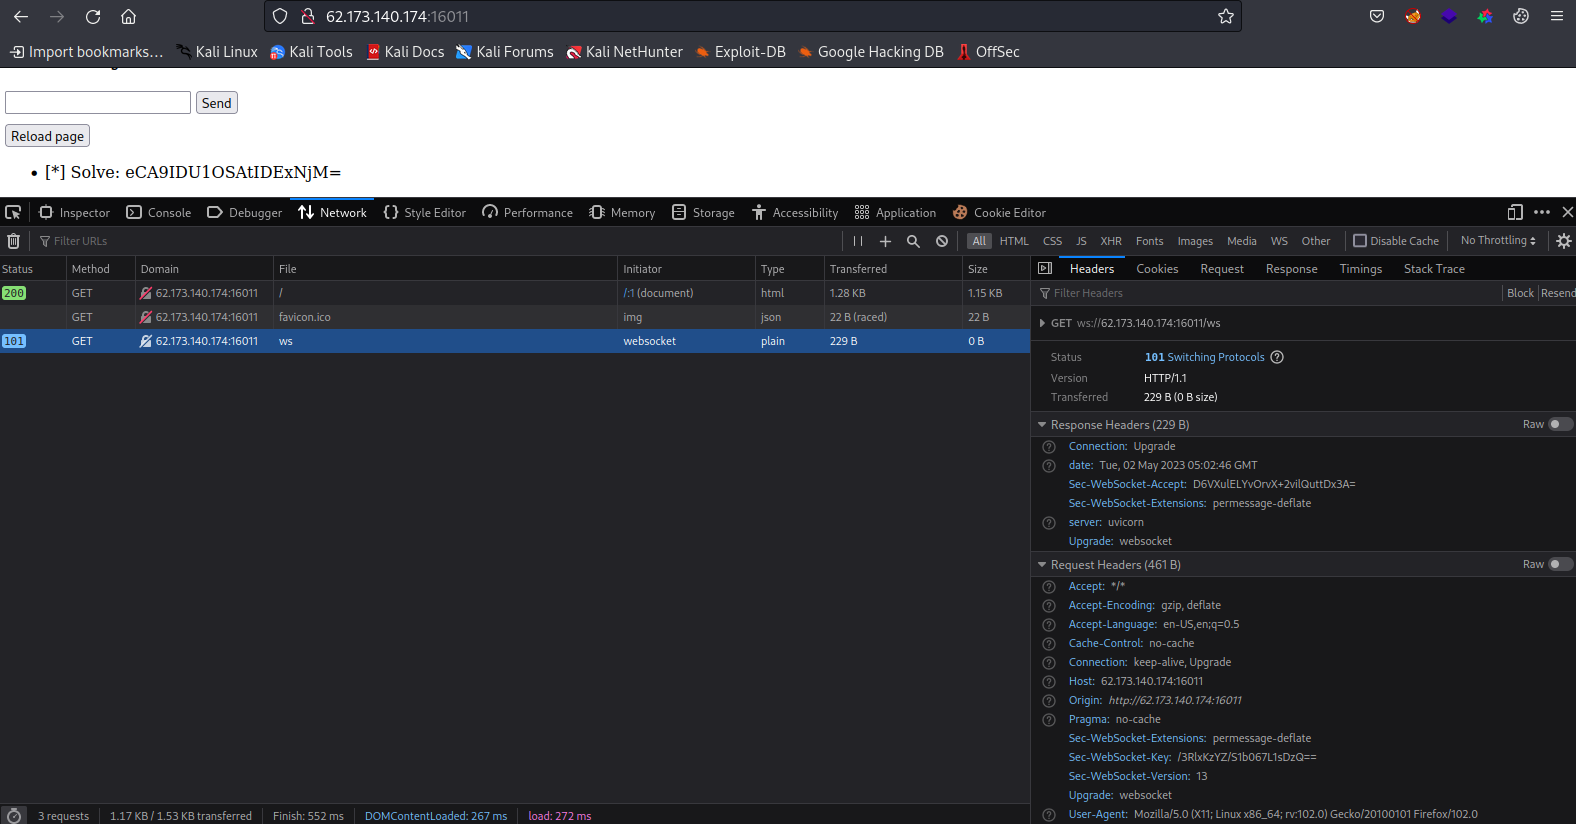Expand the GET ws:// URL details
This screenshot has height=824, width=1576.
pyautogui.click(x=1042, y=323)
